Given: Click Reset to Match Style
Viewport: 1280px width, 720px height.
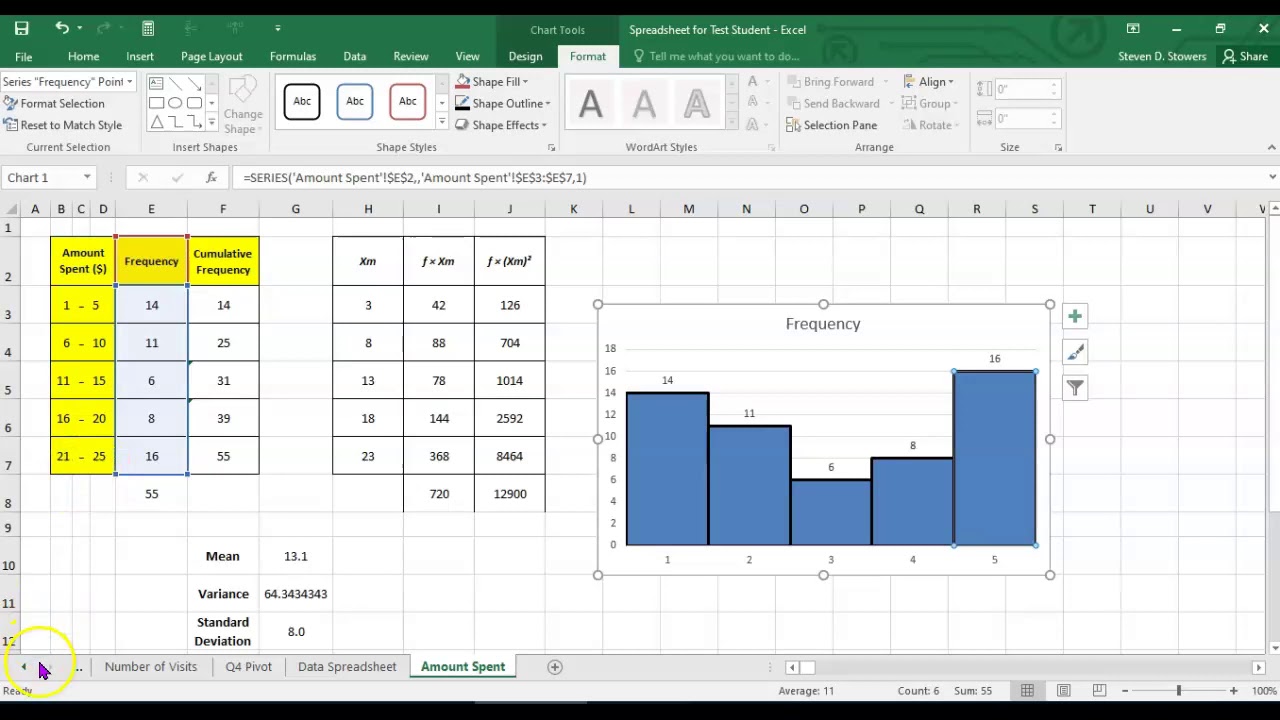Looking at the screenshot, I should 62,125.
